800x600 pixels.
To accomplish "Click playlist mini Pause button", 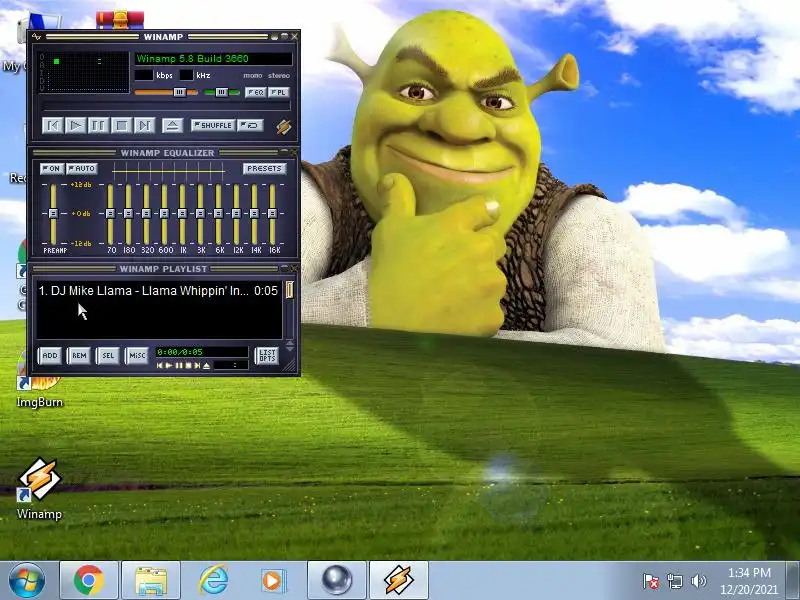I will point(179,365).
